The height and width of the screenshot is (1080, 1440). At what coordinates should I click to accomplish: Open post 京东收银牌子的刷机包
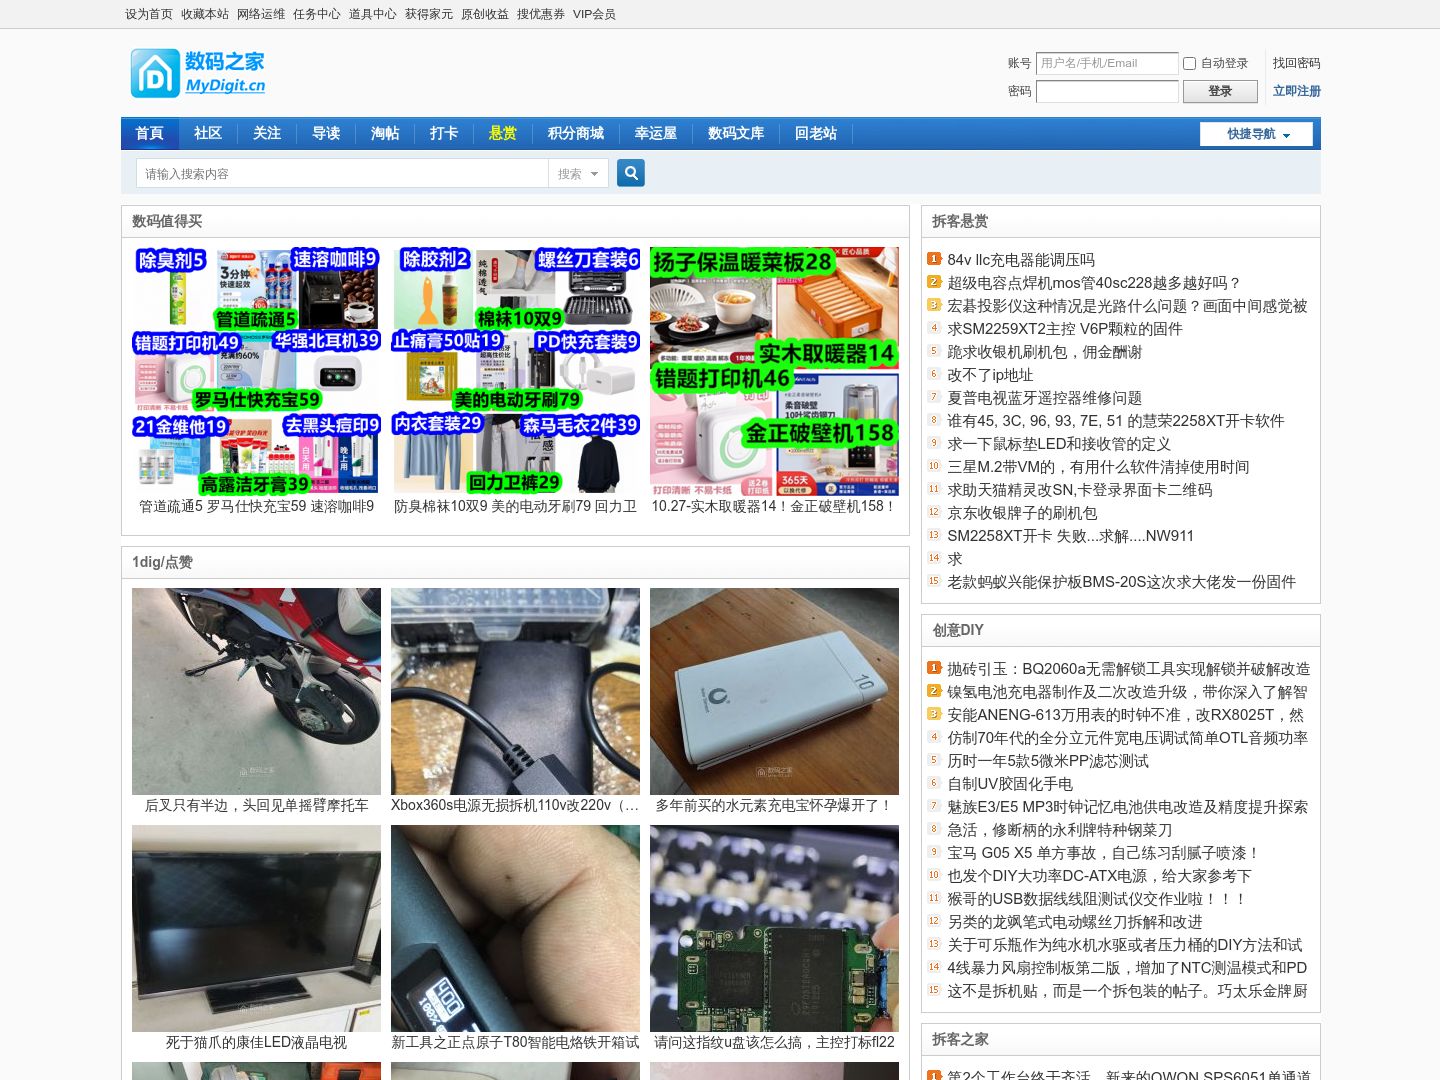point(1022,513)
